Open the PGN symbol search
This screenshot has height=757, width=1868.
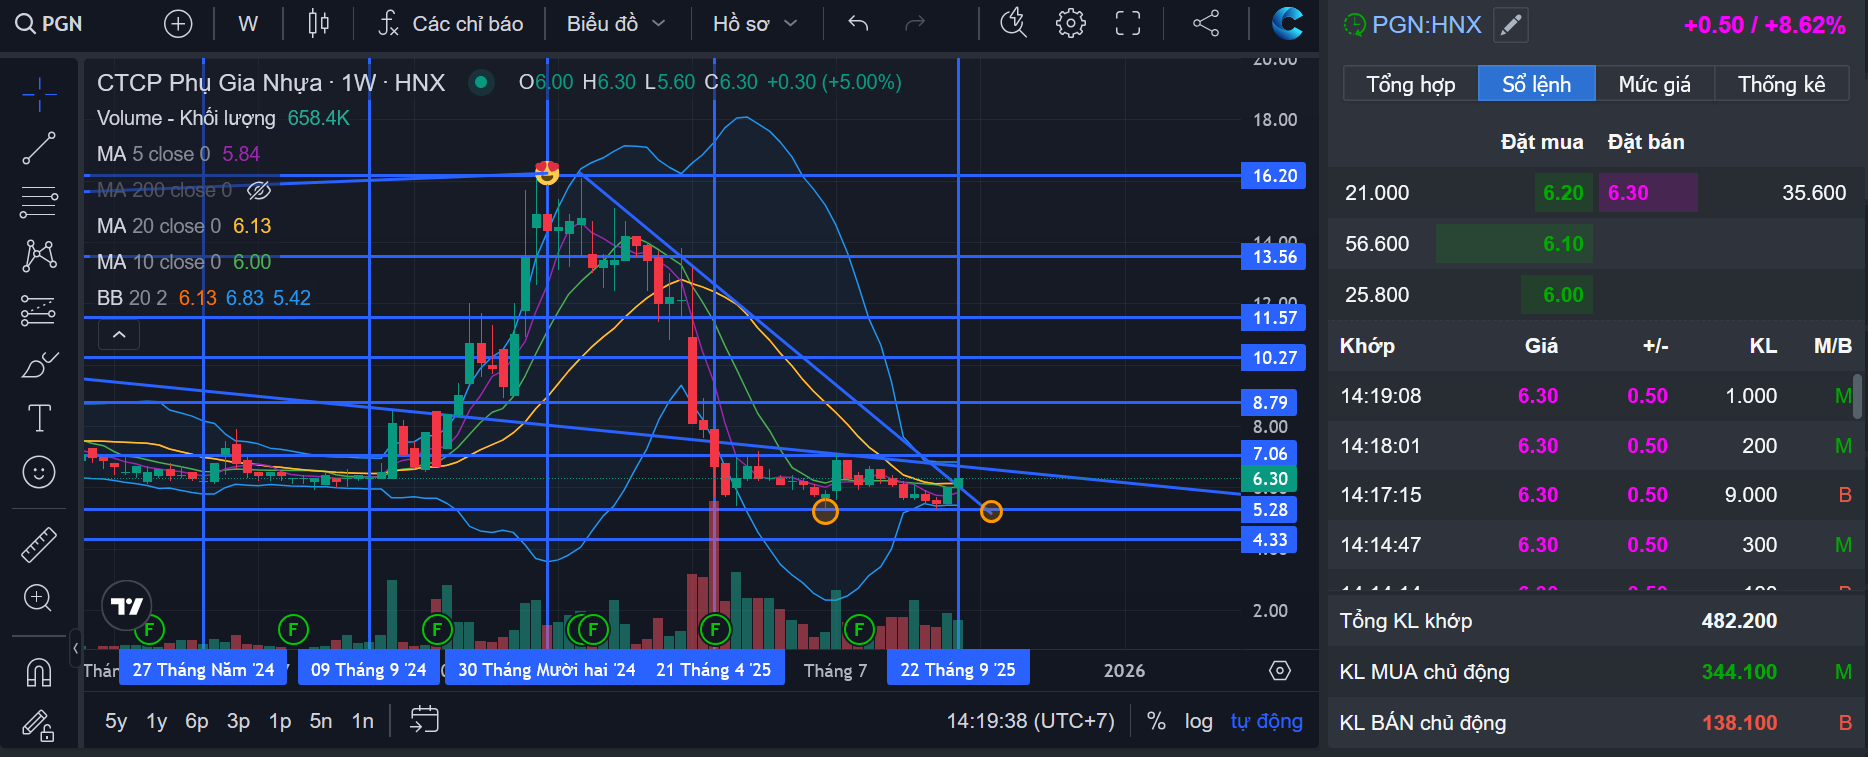tap(49, 23)
